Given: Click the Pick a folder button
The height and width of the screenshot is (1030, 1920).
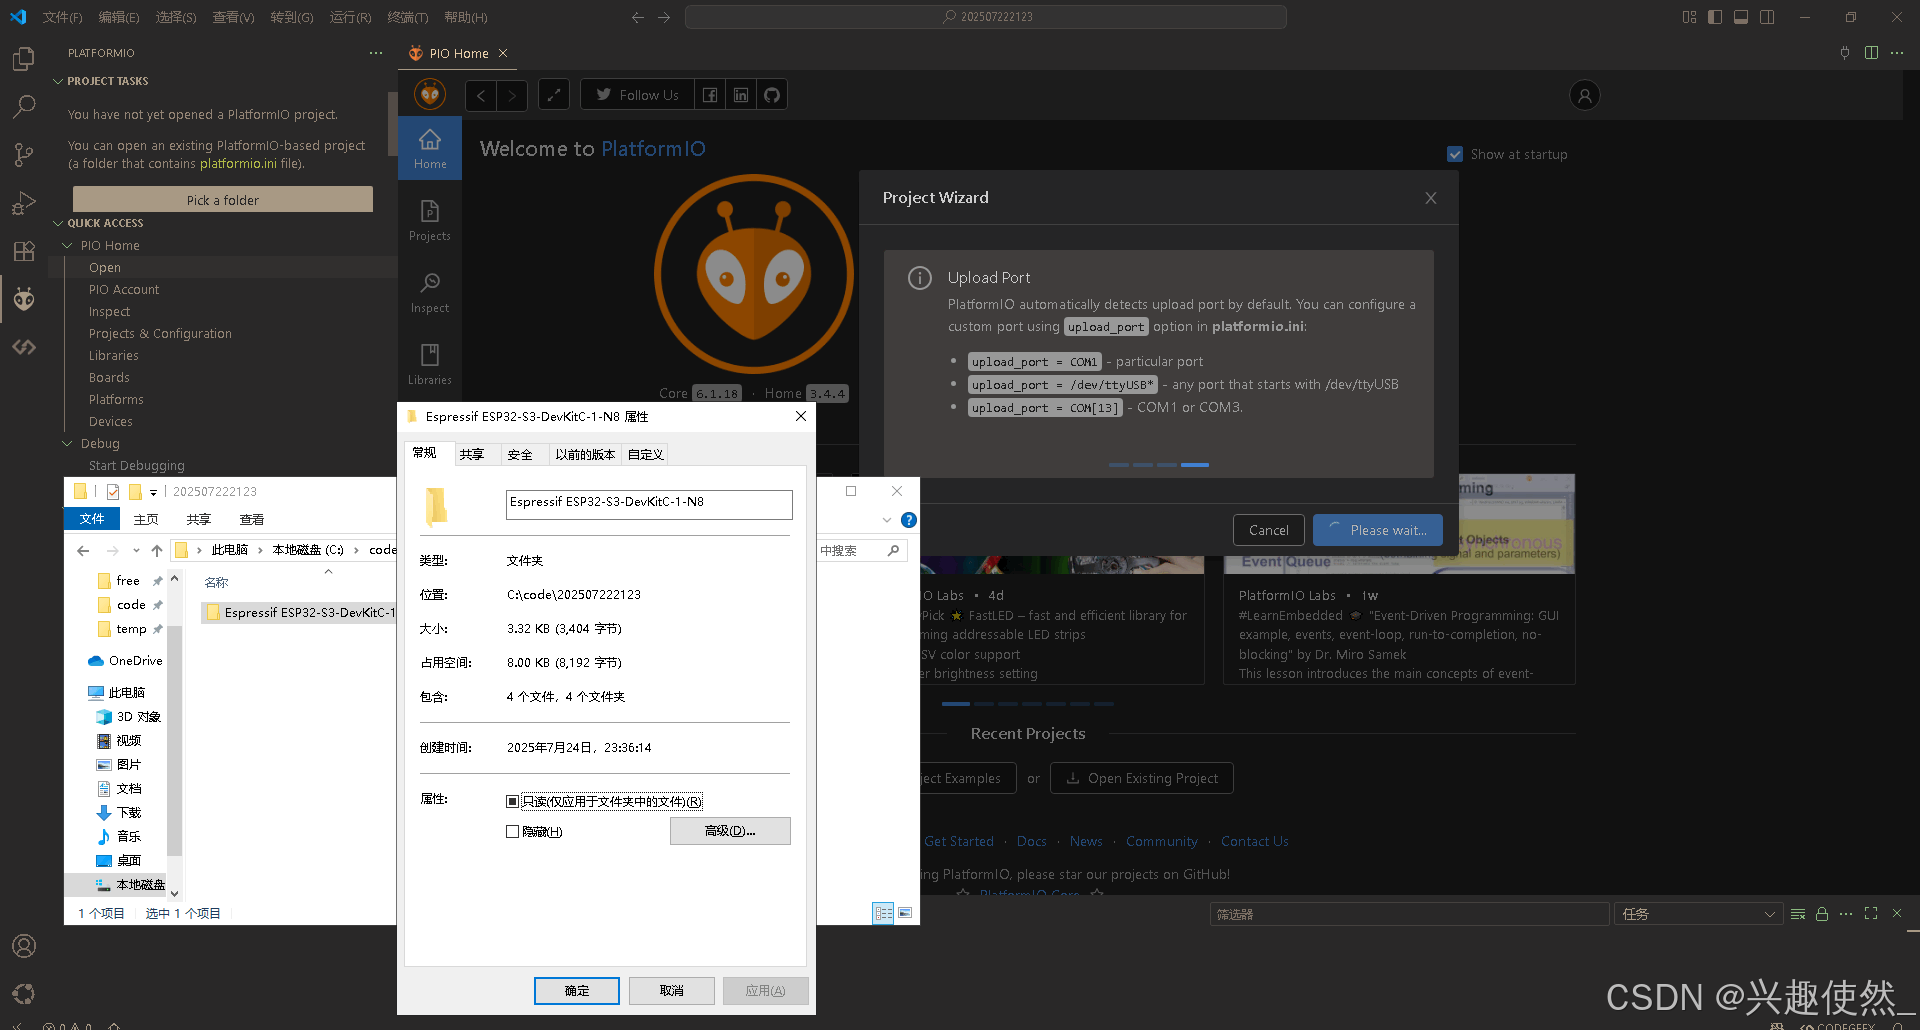Looking at the screenshot, I should (x=223, y=200).
